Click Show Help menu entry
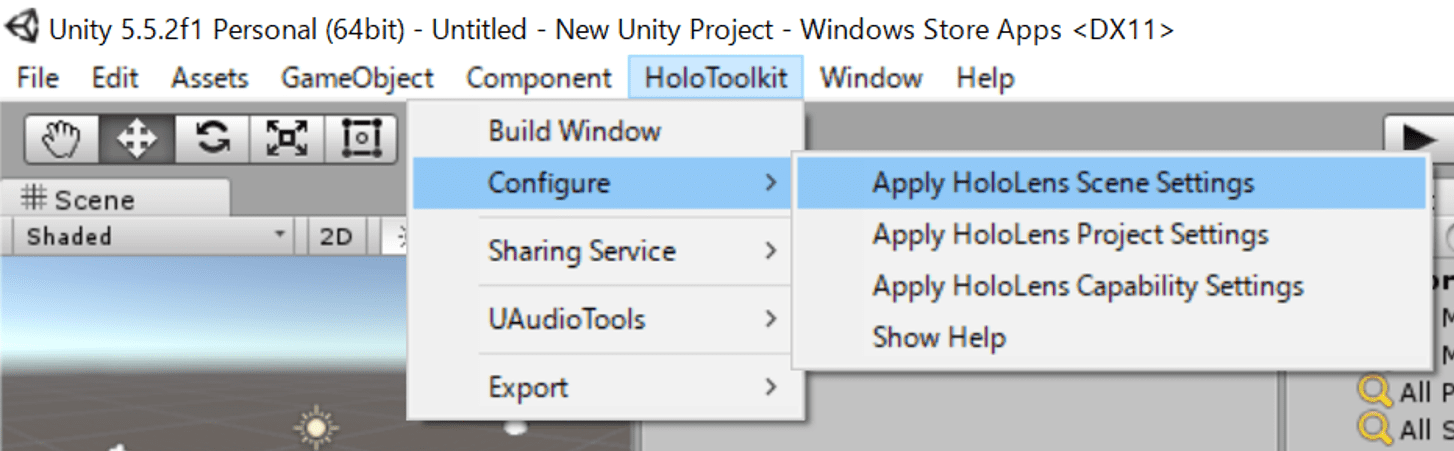Image resolution: width=1454 pixels, height=451 pixels. [x=1111, y=337]
